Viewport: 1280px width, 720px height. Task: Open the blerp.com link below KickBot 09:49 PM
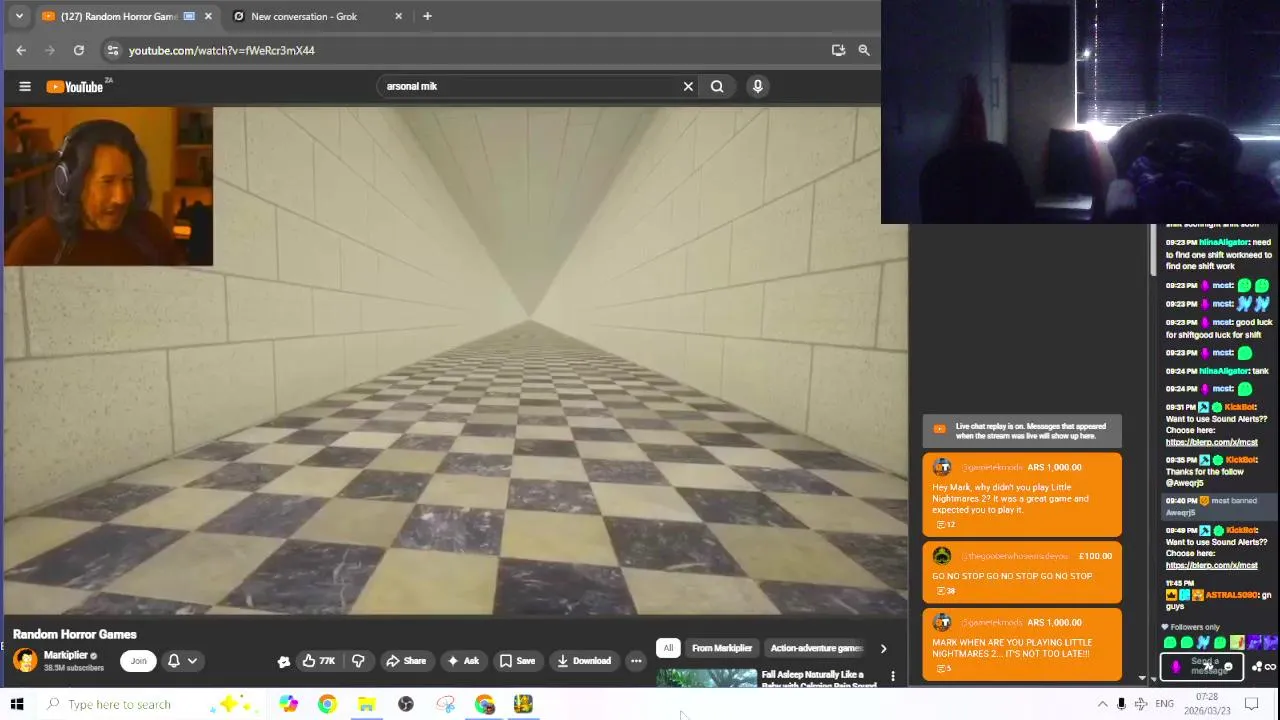point(1211,565)
